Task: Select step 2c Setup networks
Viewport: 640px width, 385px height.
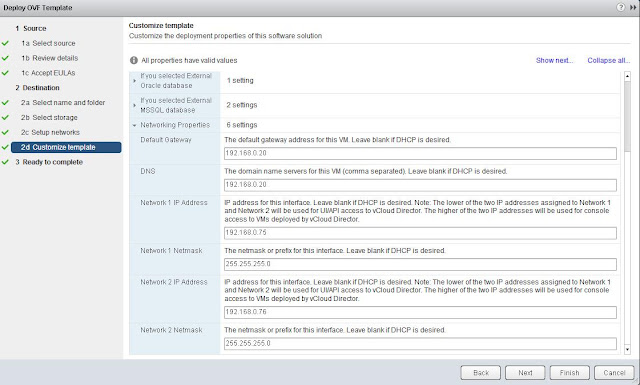Action: [x=50, y=132]
